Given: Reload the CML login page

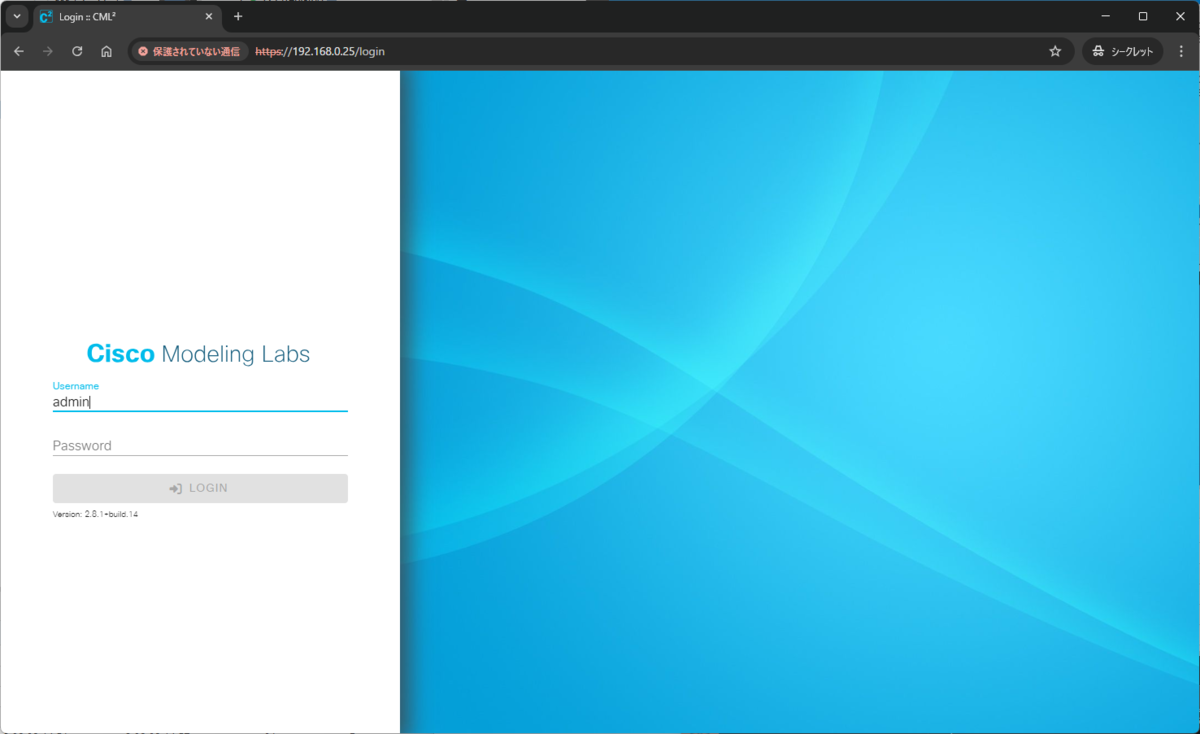Looking at the screenshot, I should 77,51.
